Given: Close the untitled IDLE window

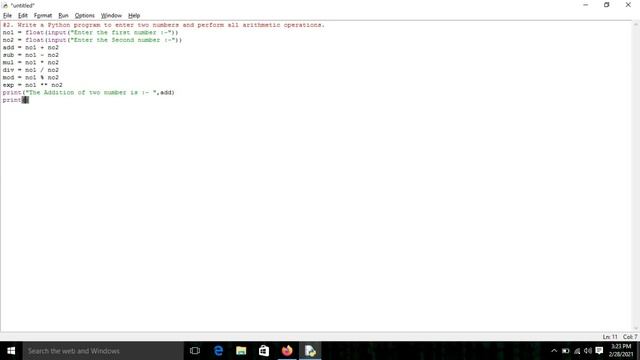Looking at the screenshot, I should [x=628, y=5].
